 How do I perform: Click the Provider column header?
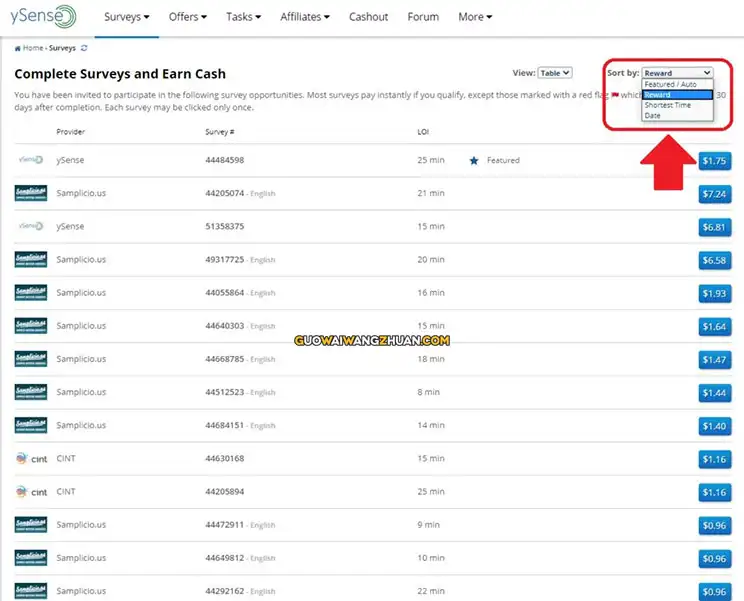[x=71, y=132]
